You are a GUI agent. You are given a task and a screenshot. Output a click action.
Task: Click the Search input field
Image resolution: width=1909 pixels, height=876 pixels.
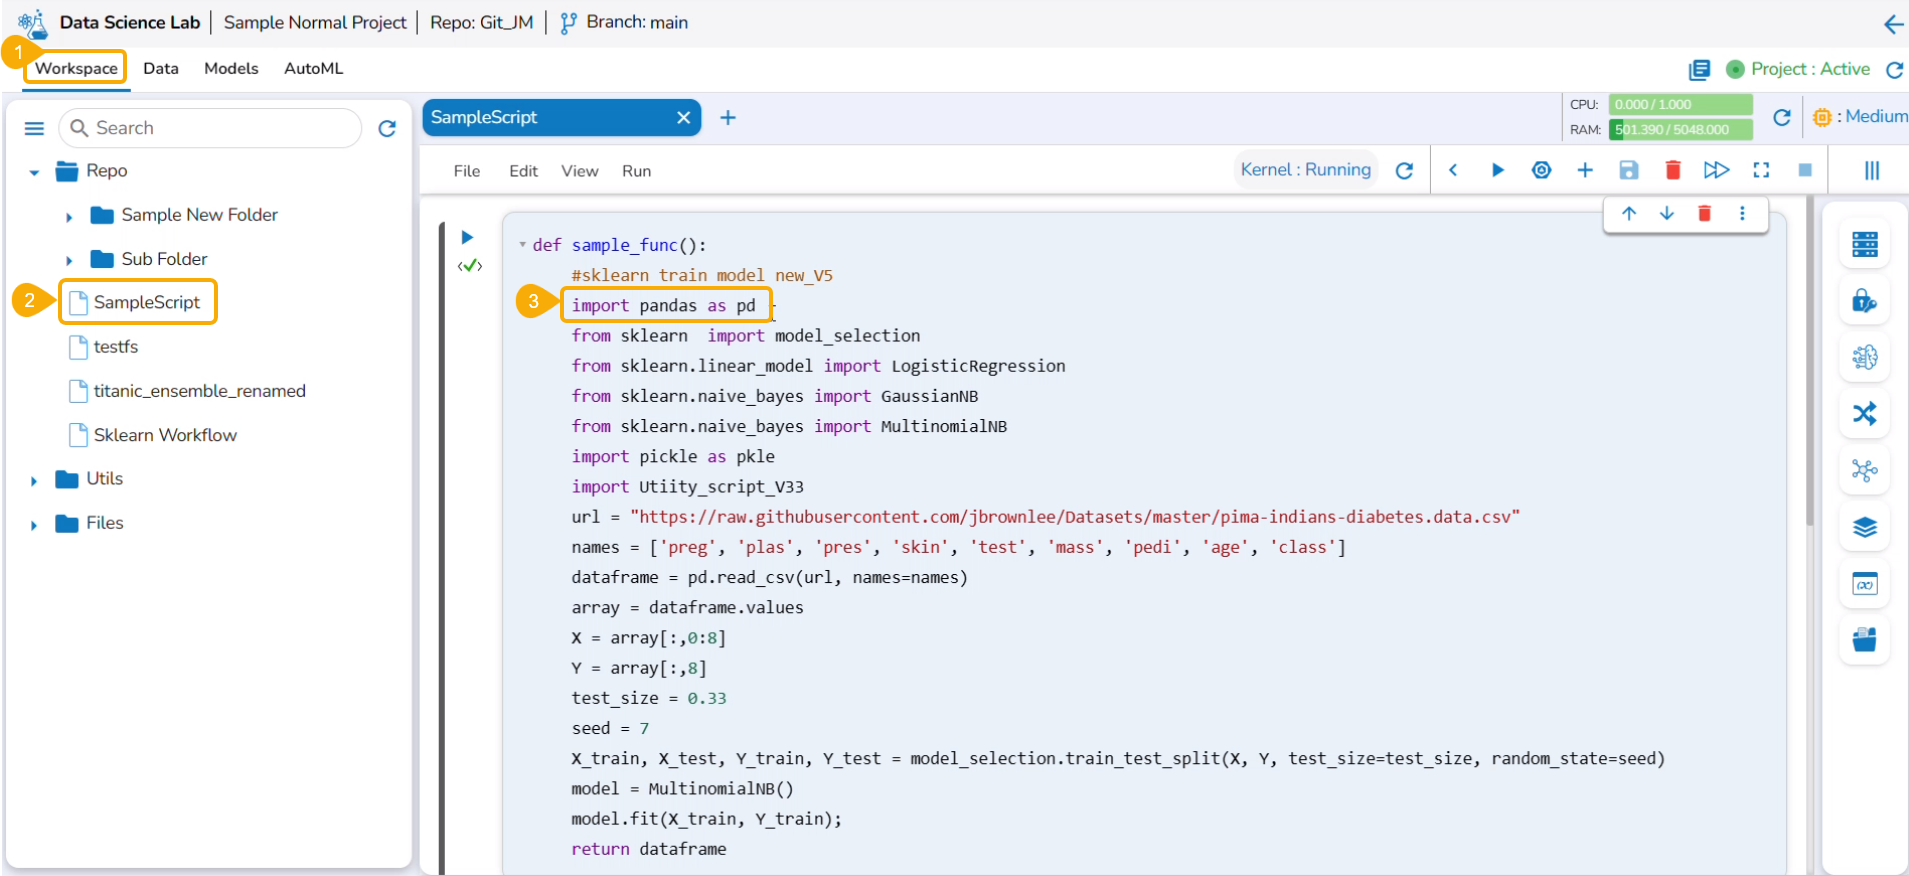point(220,128)
